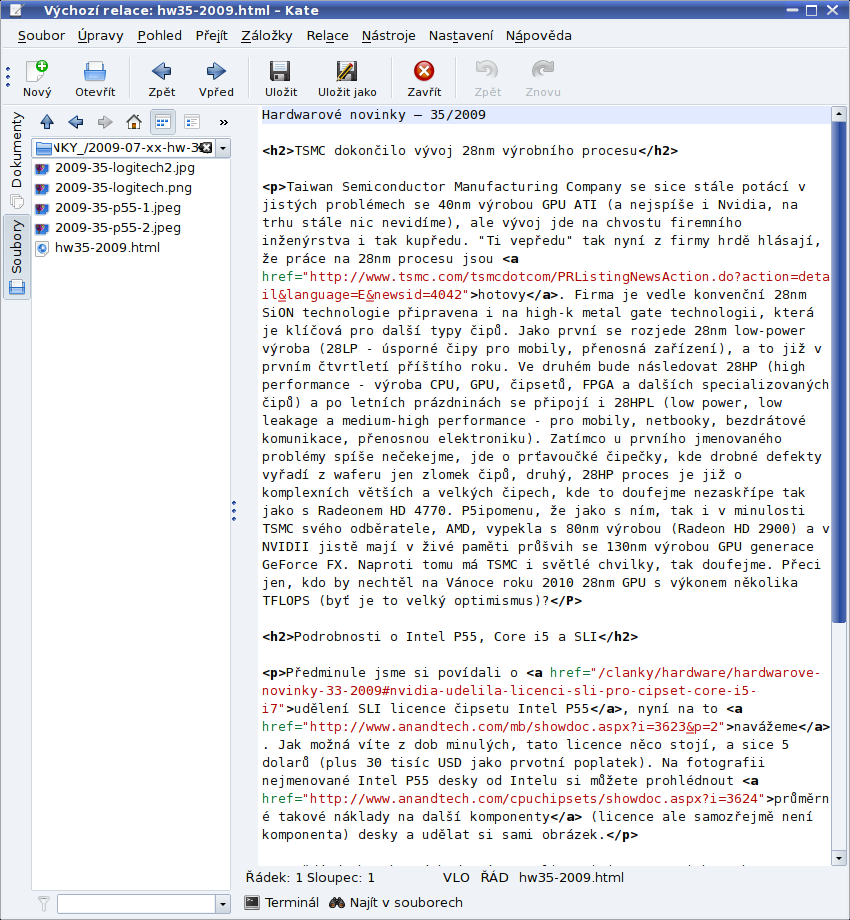Save the document with Uložit
The height and width of the screenshot is (920, 850).
280,78
